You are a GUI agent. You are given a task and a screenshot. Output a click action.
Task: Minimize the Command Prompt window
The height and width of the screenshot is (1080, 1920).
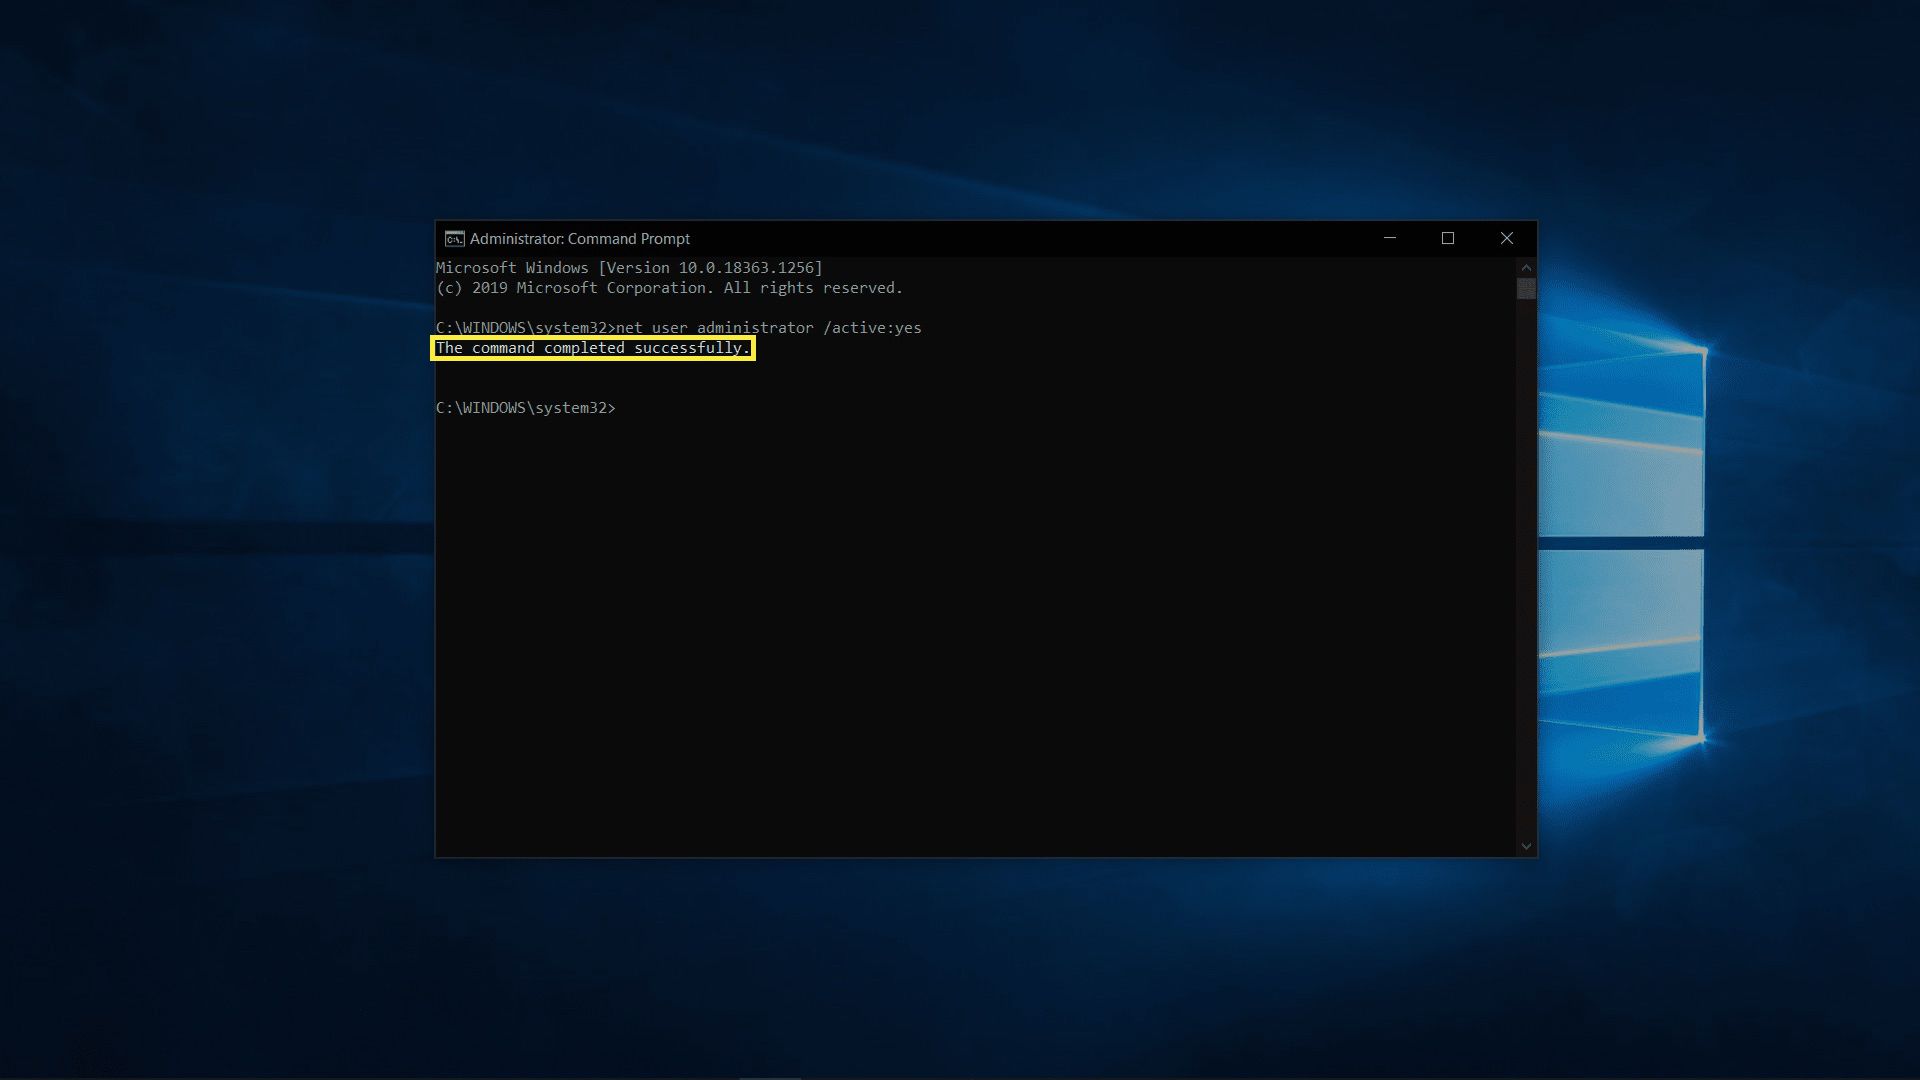click(1390, 238)
